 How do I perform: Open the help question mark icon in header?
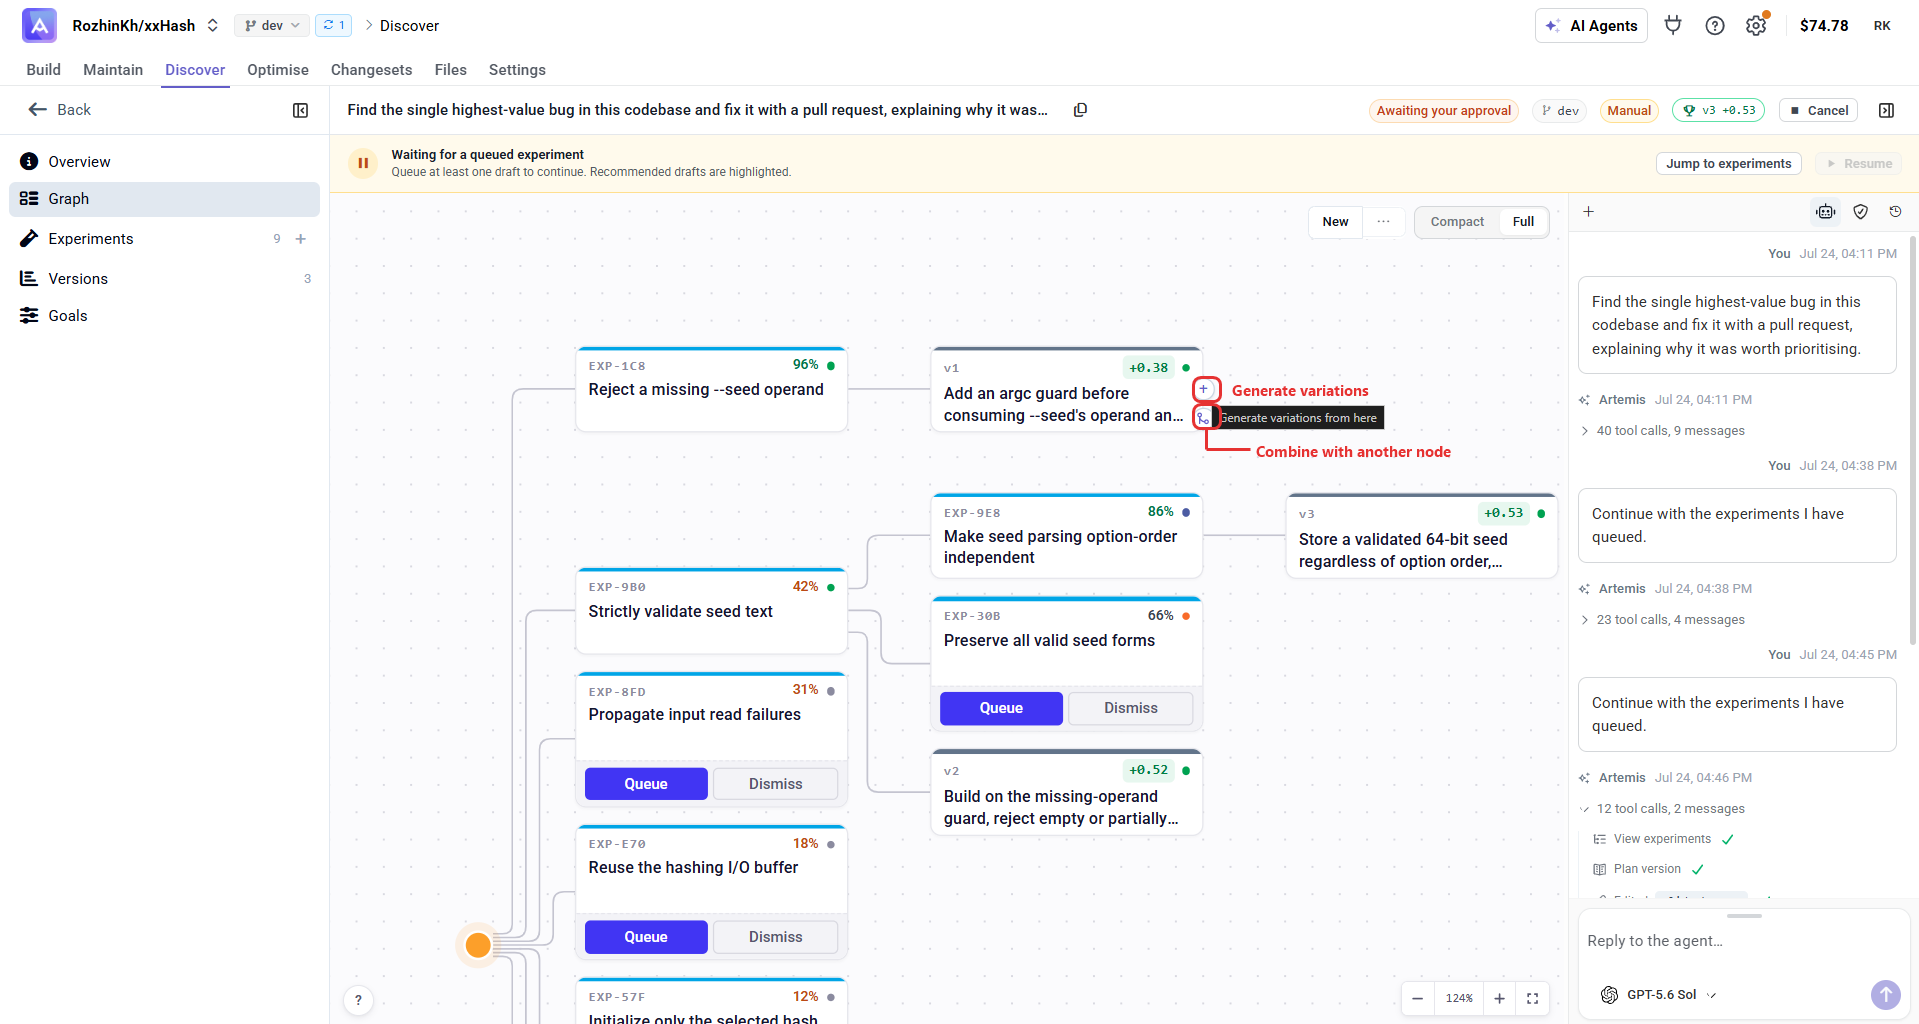1715,25
